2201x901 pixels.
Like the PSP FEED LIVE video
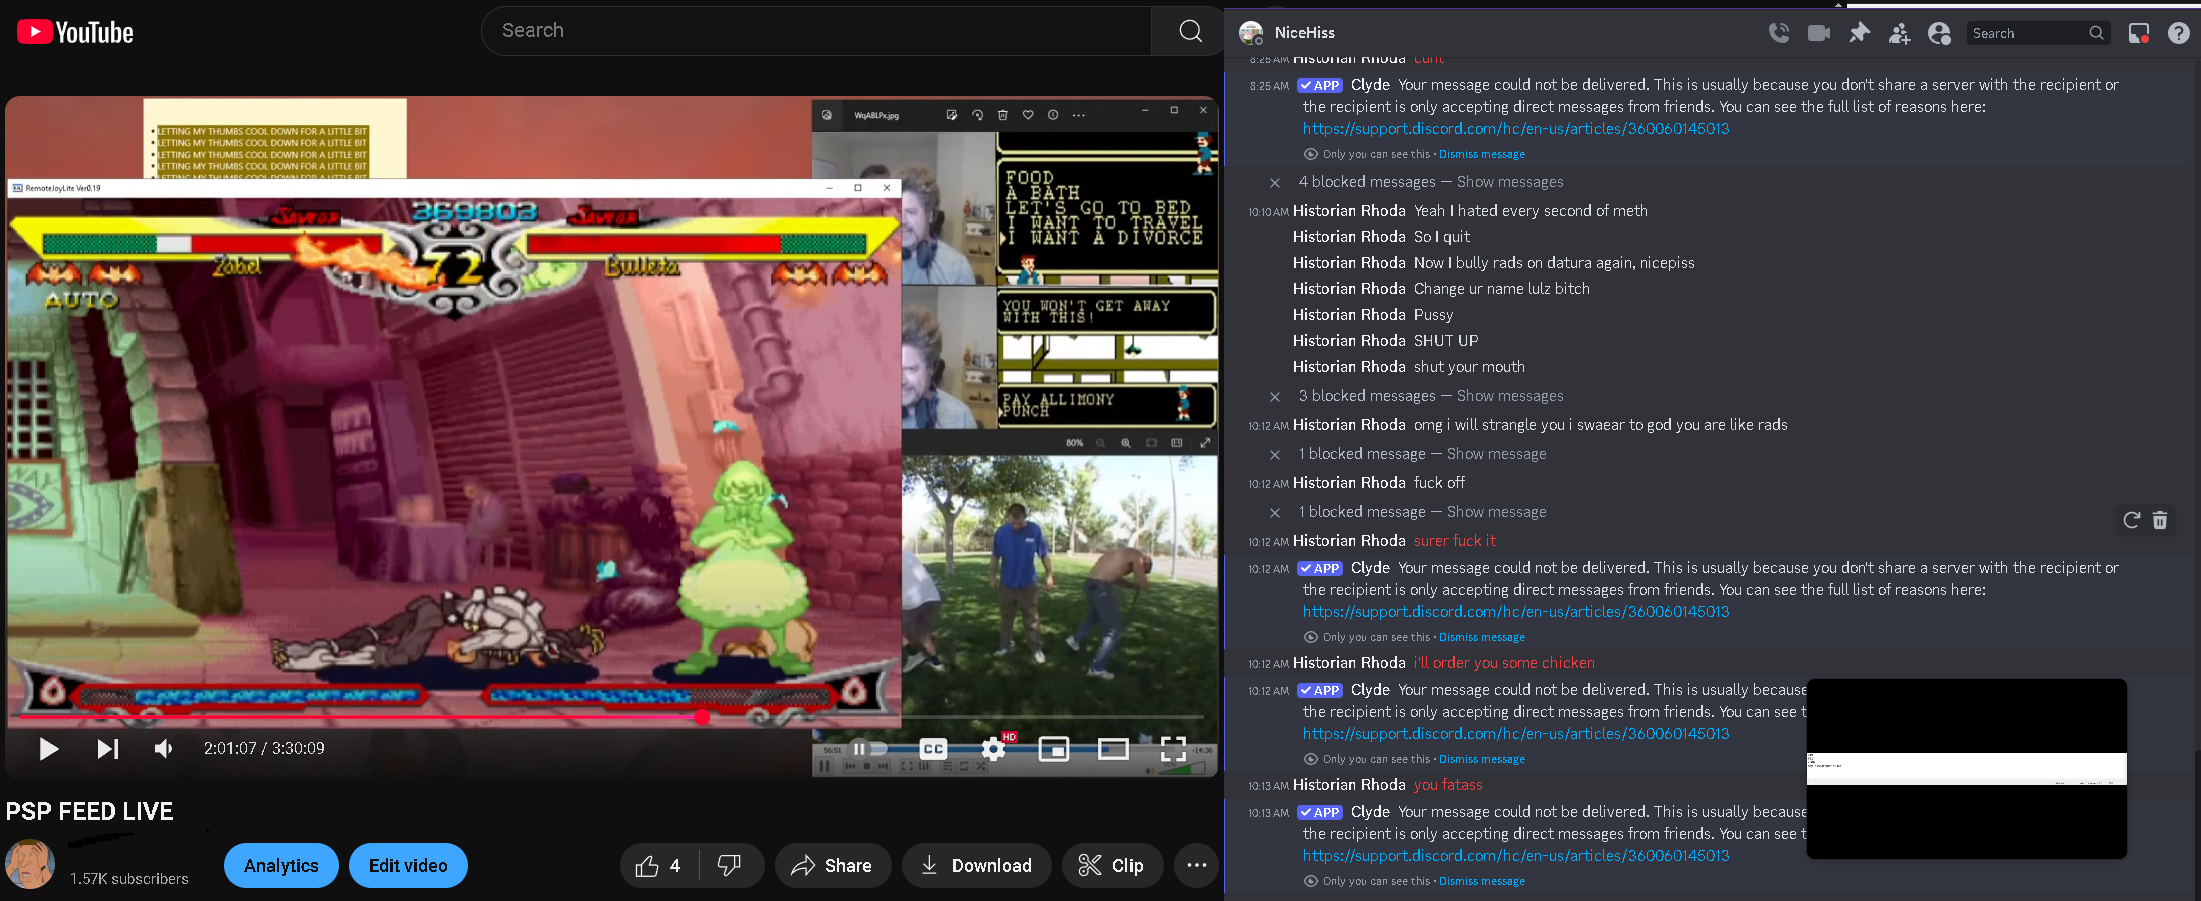point(658,865)
